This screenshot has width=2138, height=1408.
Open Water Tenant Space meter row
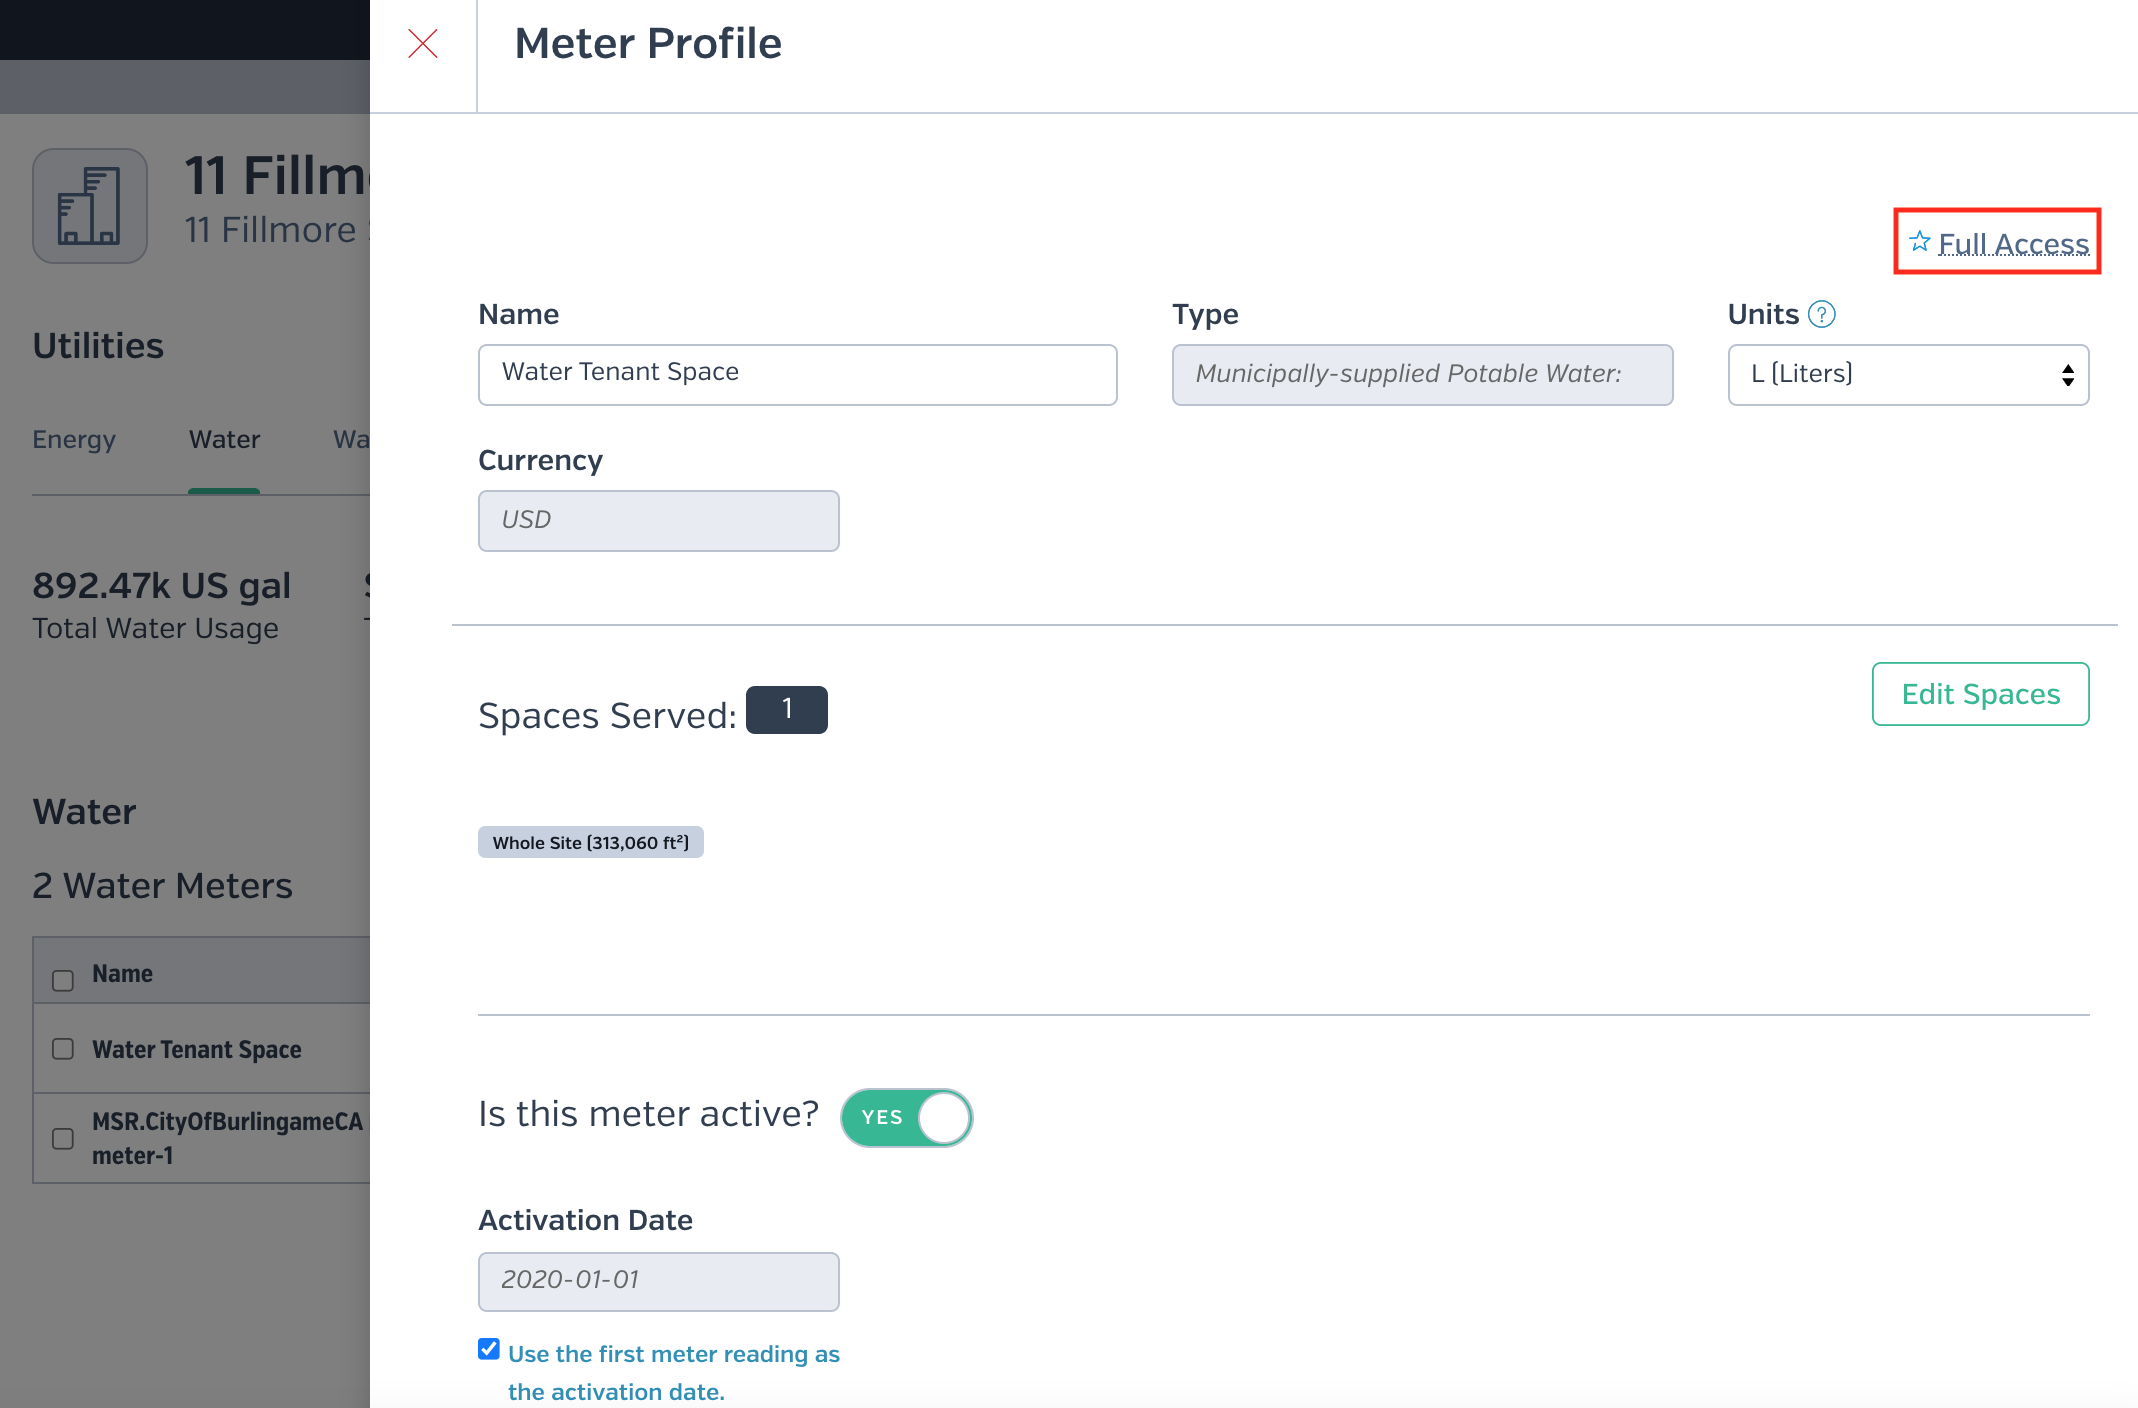pyautogui.click(x=197, y=1049)
